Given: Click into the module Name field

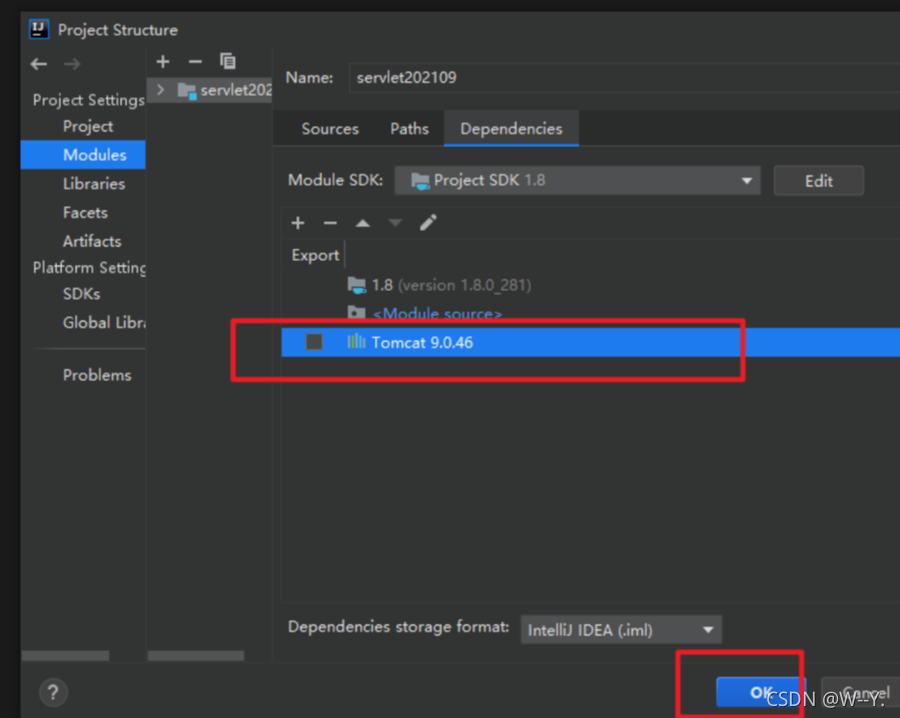Looking at the screenshot, I should (x=624, y=77).
